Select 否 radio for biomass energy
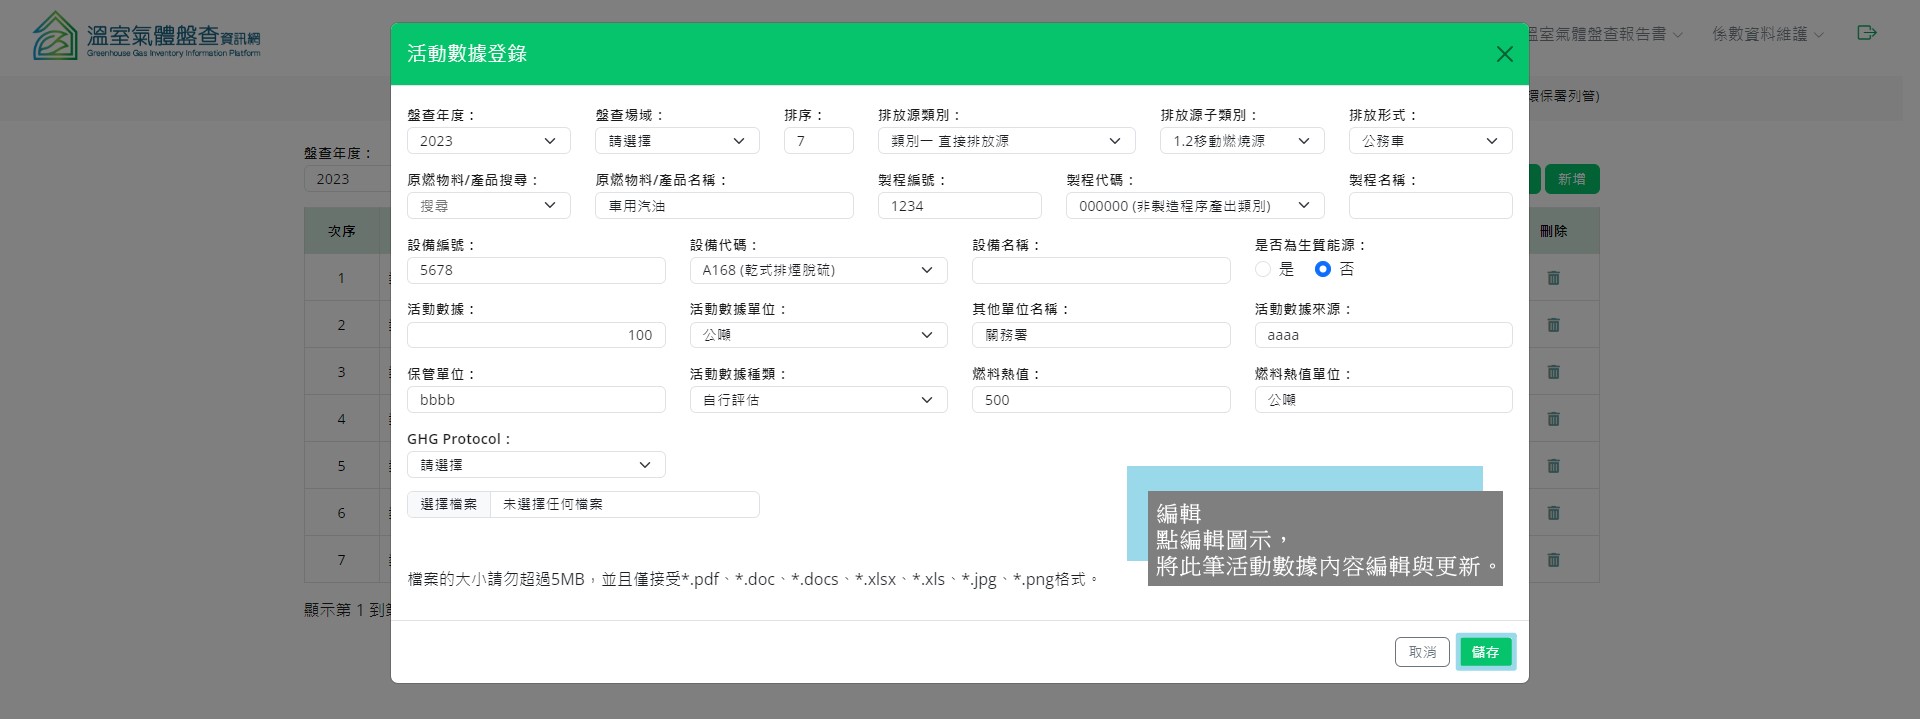The height and width of the screenshot is (719, 1920). [x=1322, y=269]
